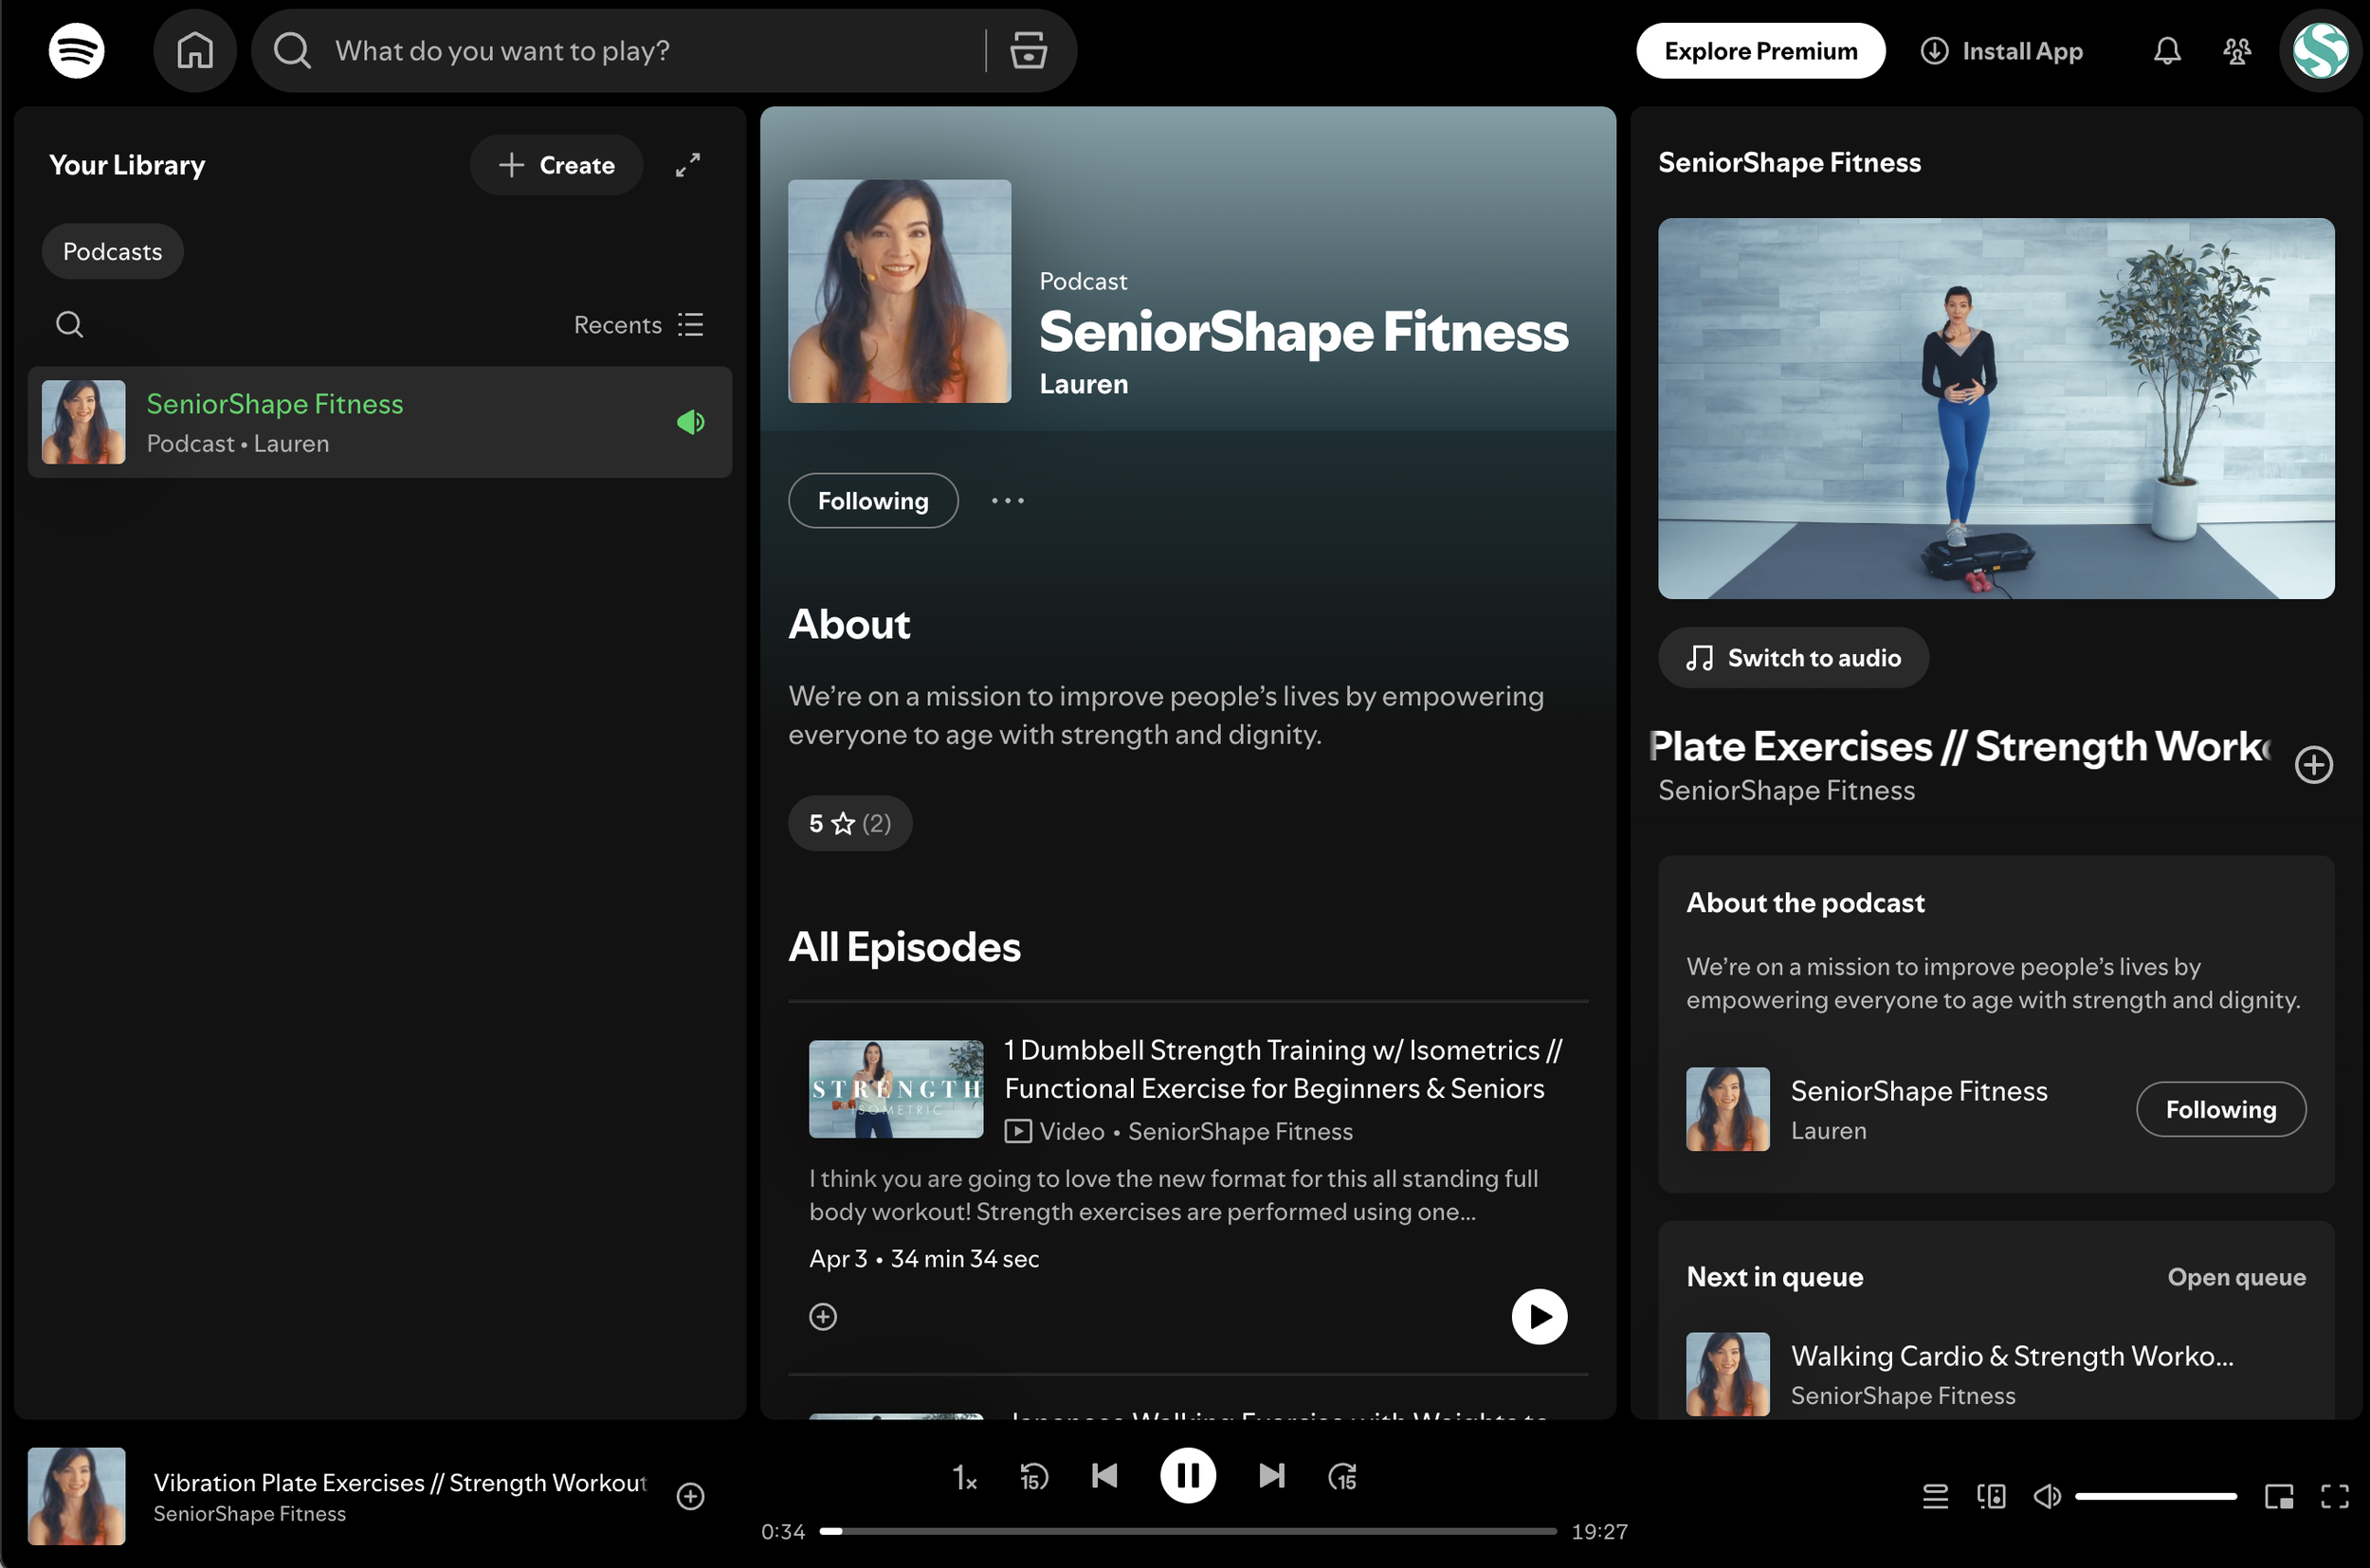The image size is (2370, 1568).
Task: Go to Home via the house icon
Action: coord(195,50)
